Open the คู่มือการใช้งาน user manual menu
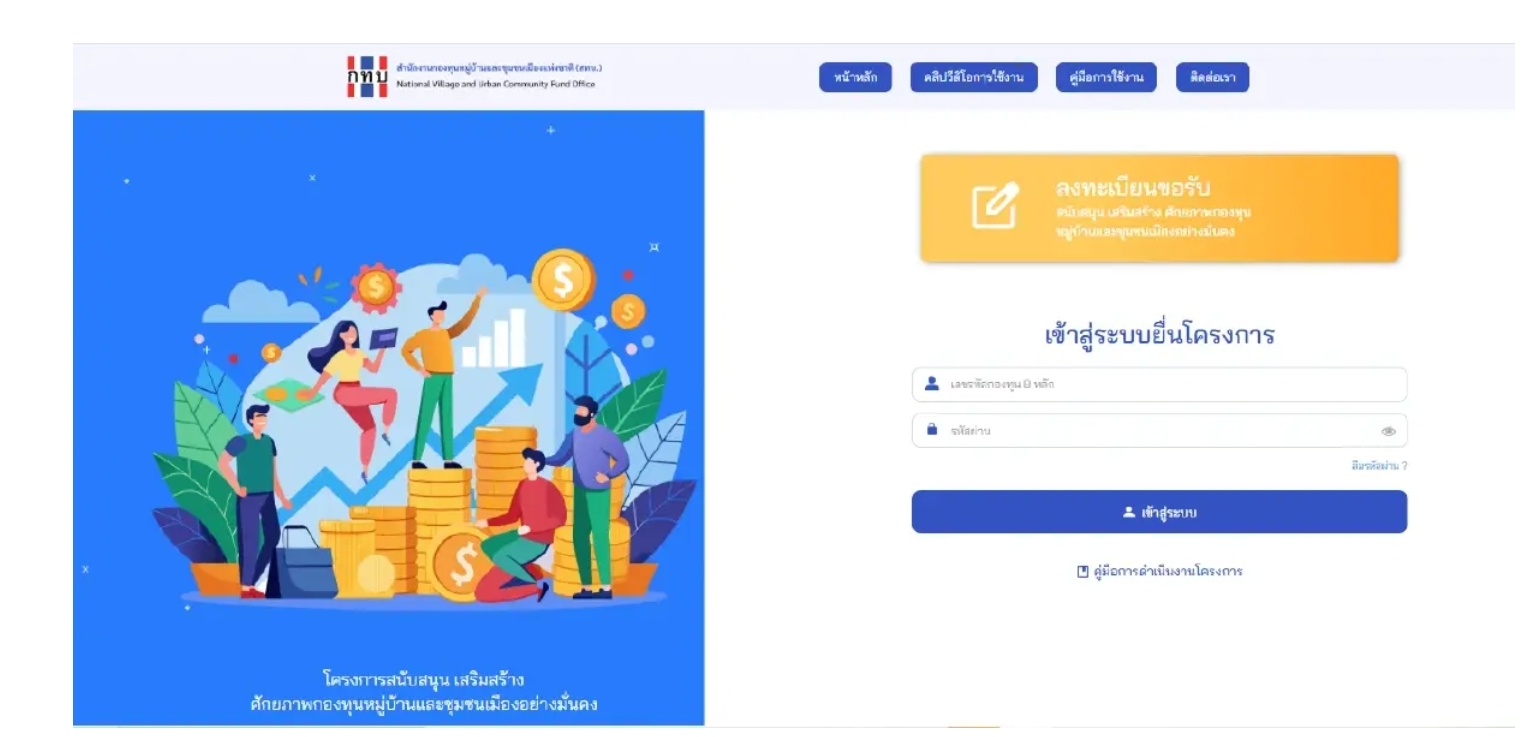 [1106, 78]
